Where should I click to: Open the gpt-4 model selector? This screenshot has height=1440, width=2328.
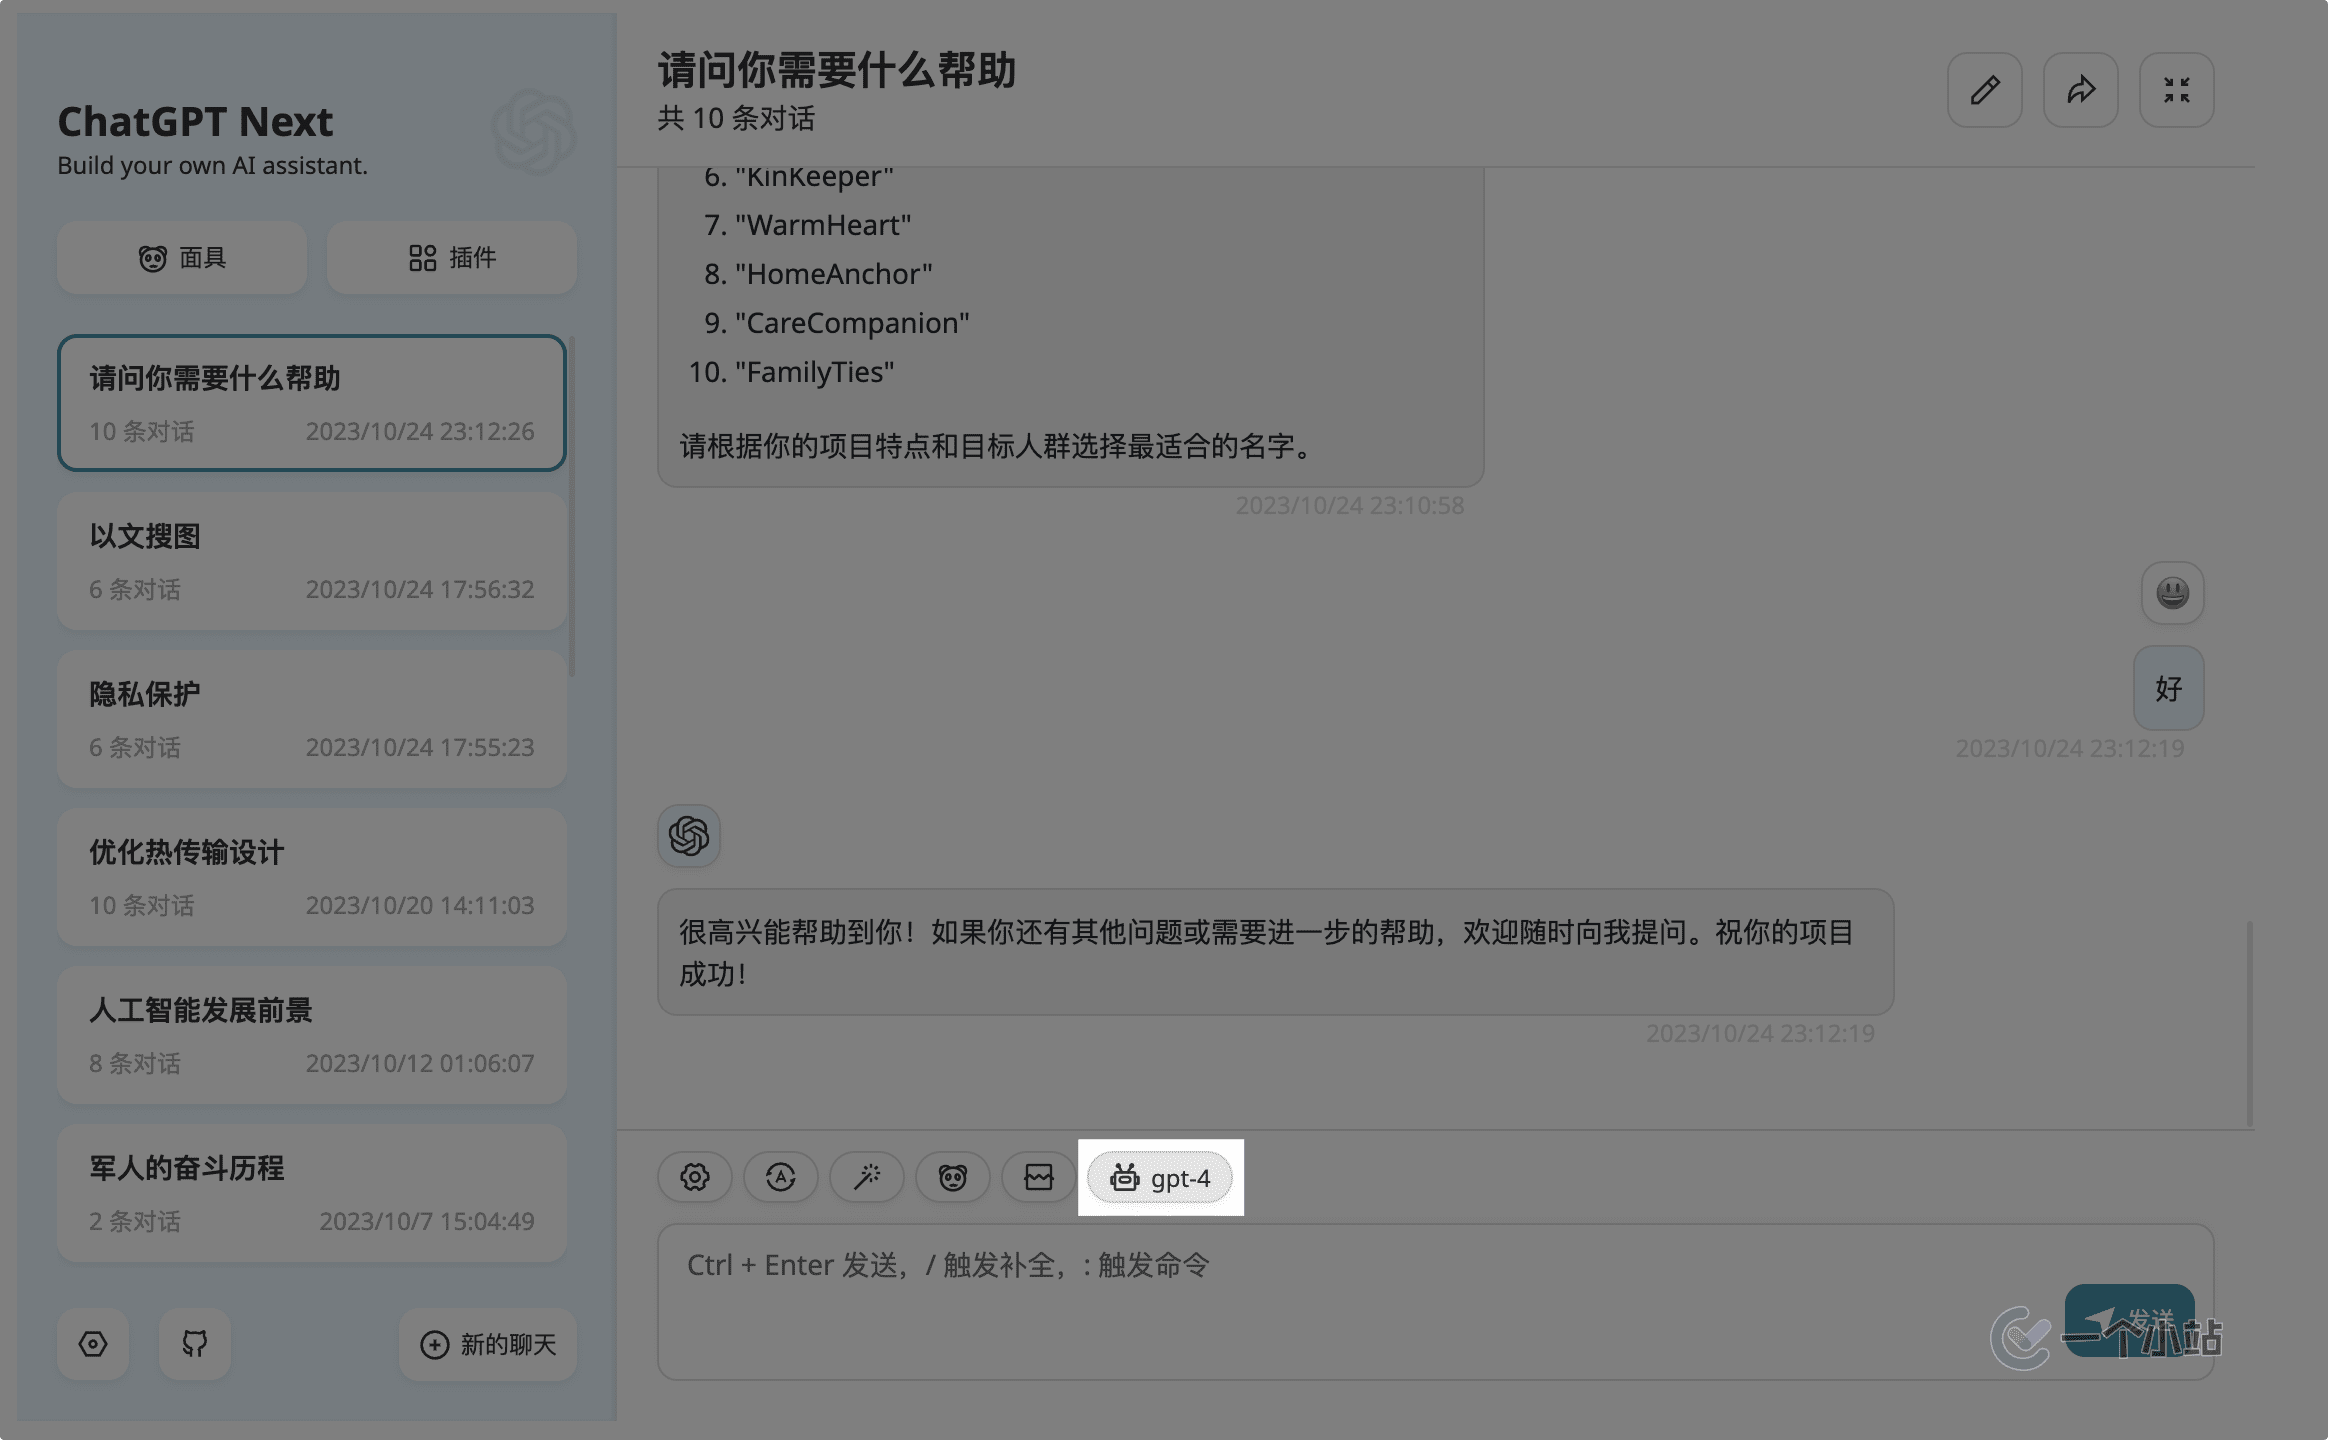point(1160,1177)
